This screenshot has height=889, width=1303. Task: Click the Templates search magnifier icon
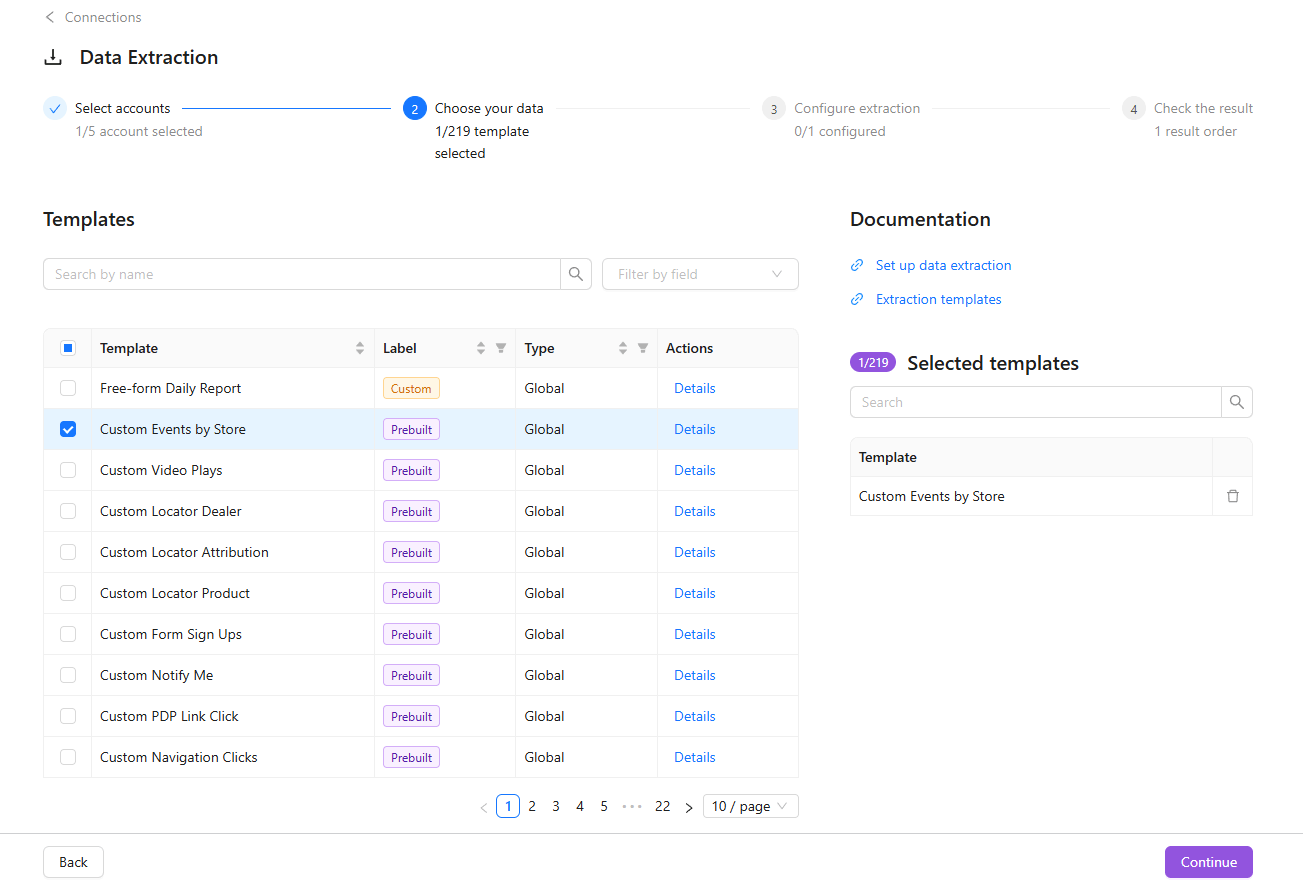click(x=576, y=274)
